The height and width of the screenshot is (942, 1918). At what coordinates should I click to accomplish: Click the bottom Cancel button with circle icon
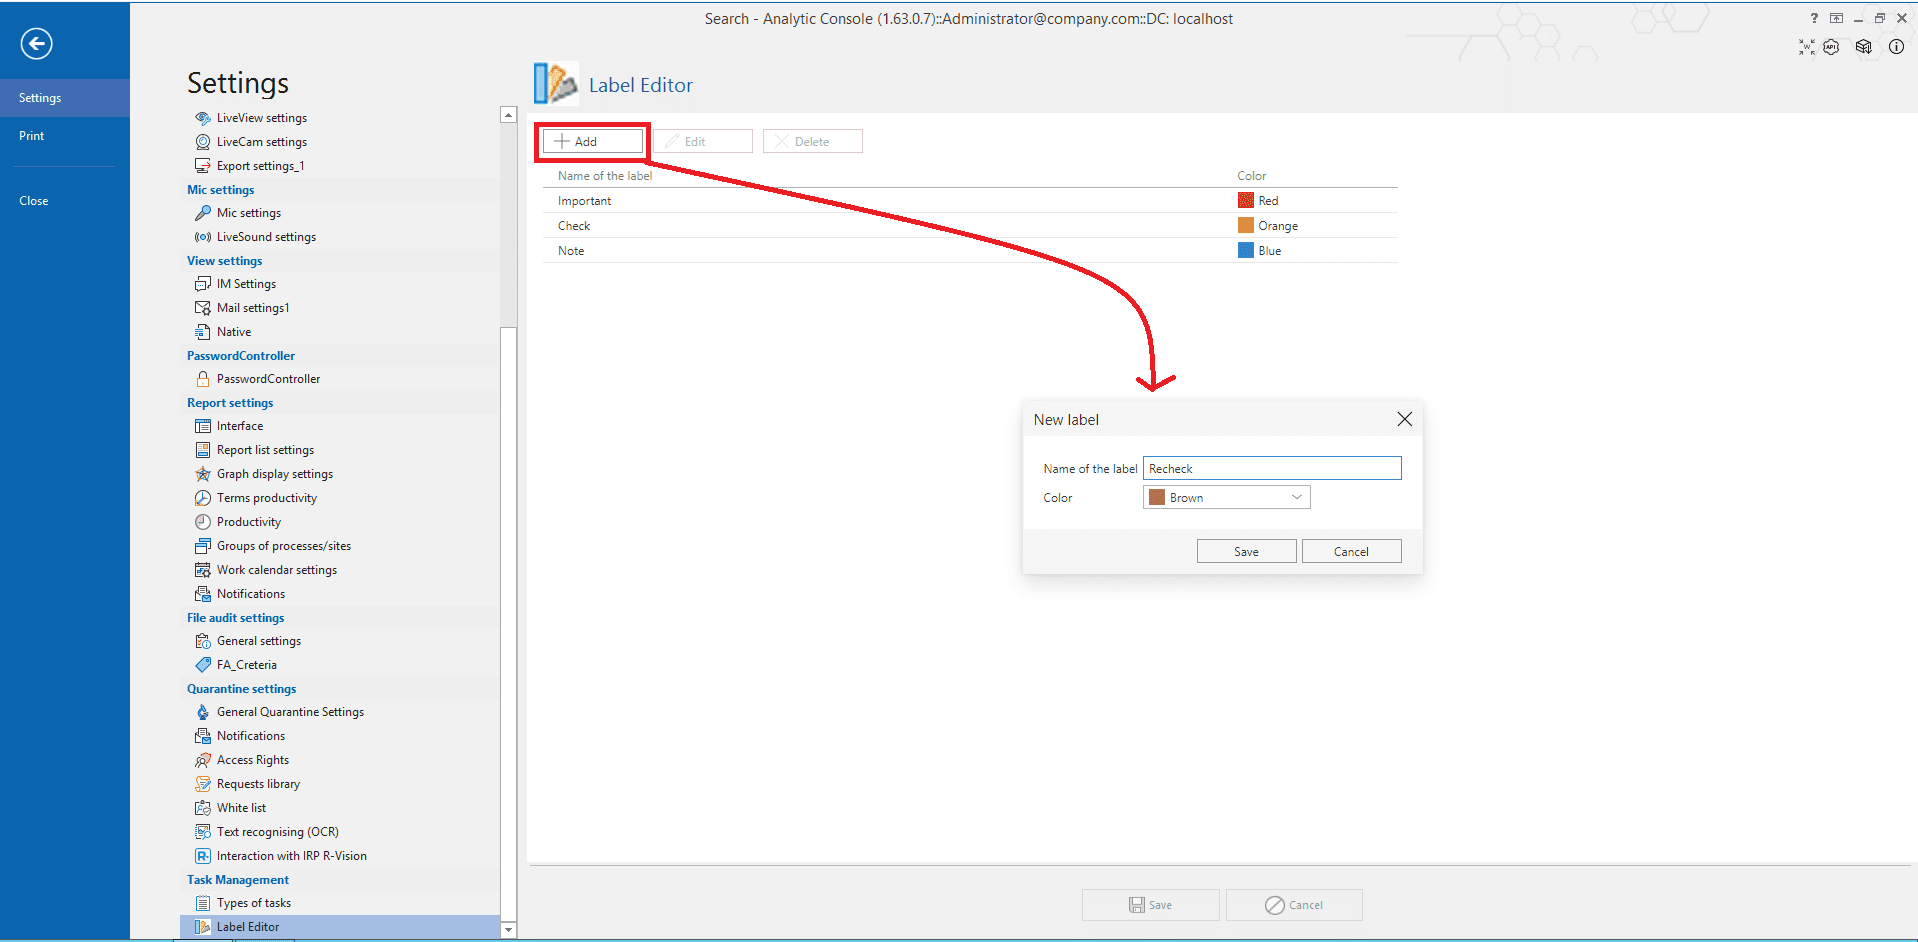tap(1294, 905)
